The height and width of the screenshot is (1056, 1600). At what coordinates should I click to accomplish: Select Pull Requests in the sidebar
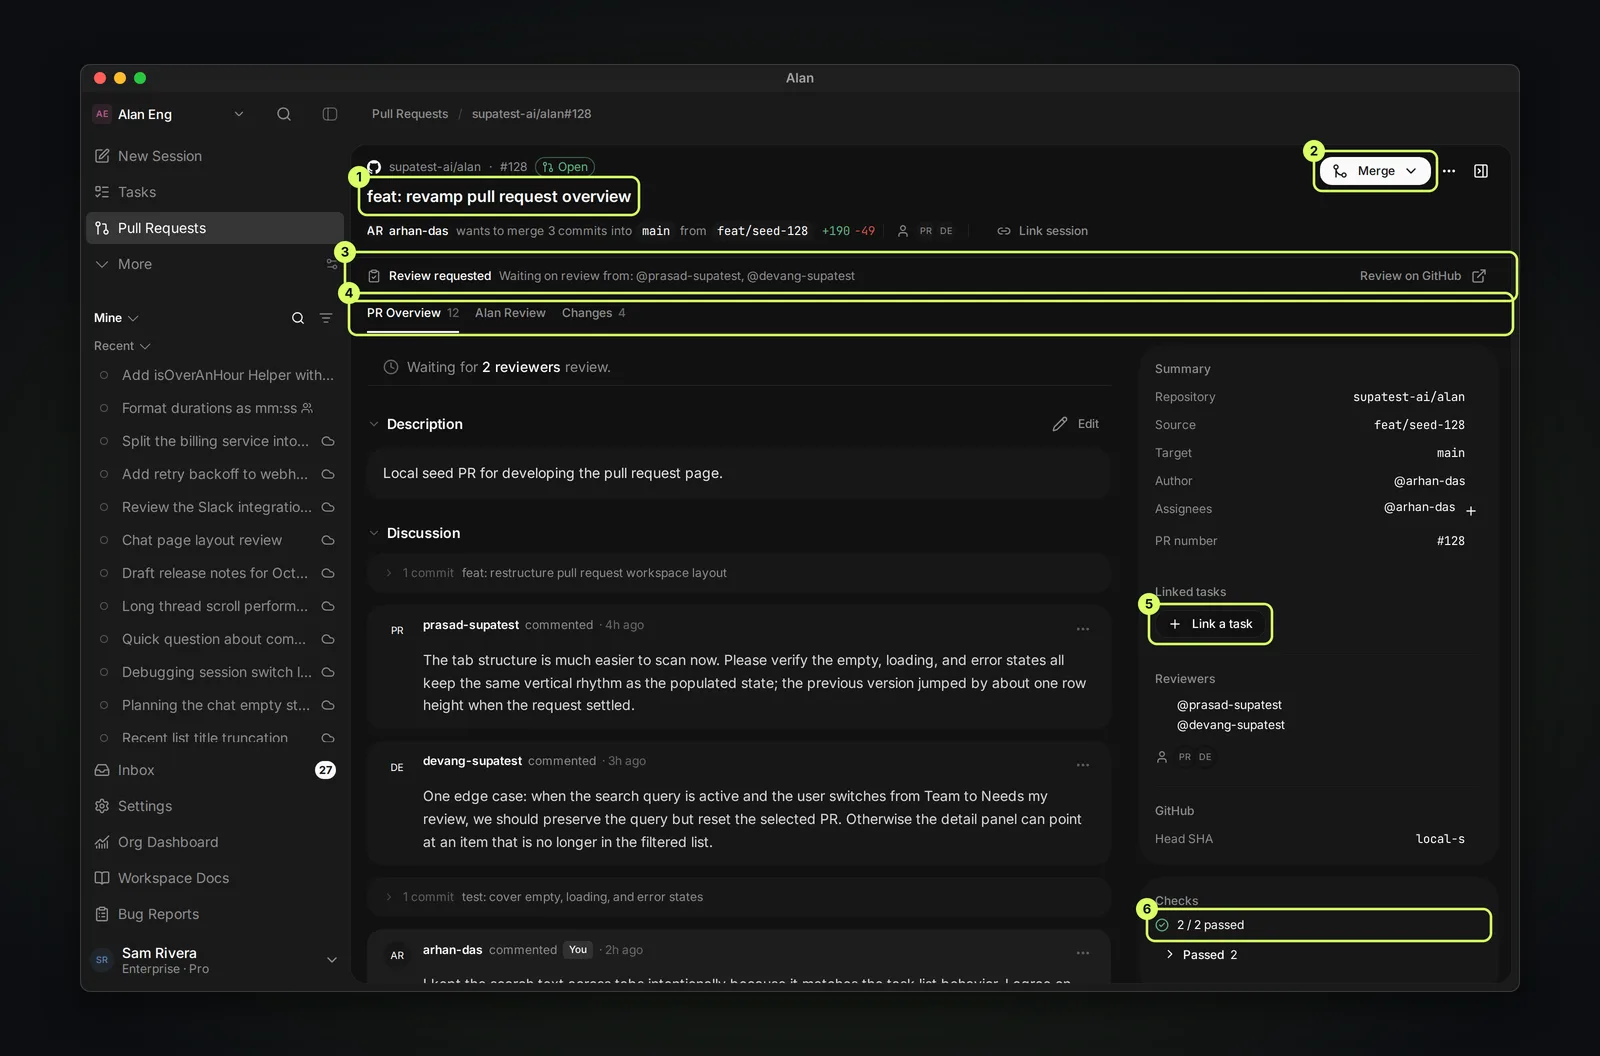215,228
